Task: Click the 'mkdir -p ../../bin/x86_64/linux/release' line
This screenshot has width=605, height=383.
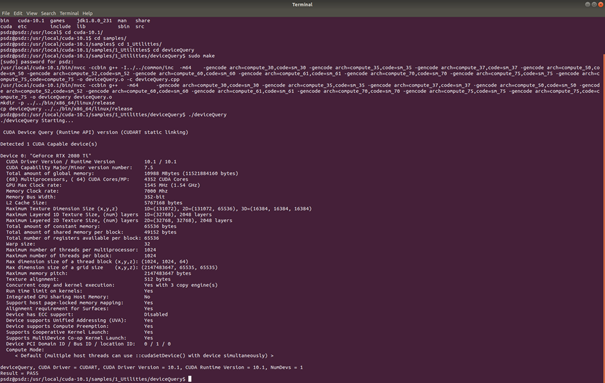Action: (x=57, y=103)
